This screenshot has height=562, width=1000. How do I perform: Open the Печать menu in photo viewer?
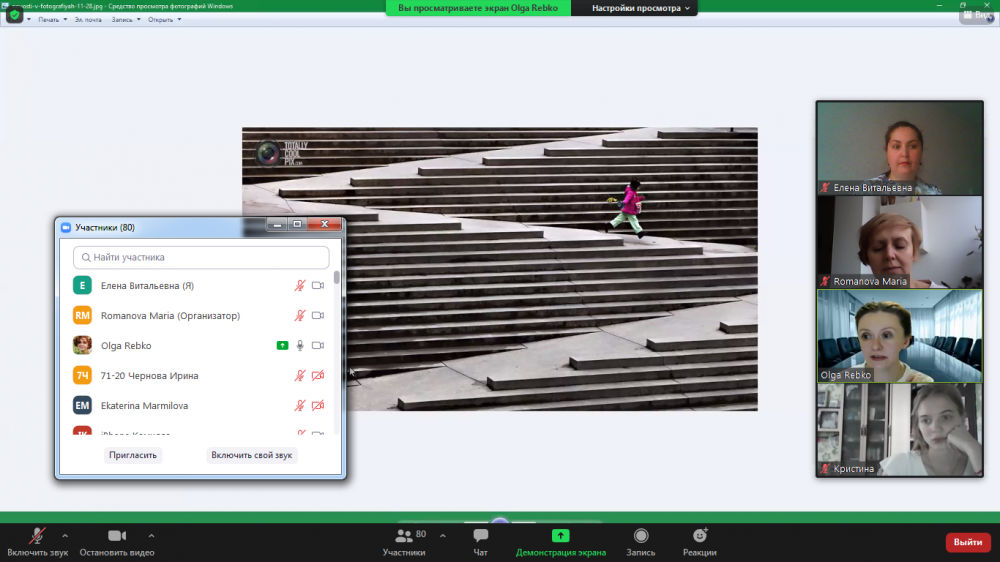50,19
